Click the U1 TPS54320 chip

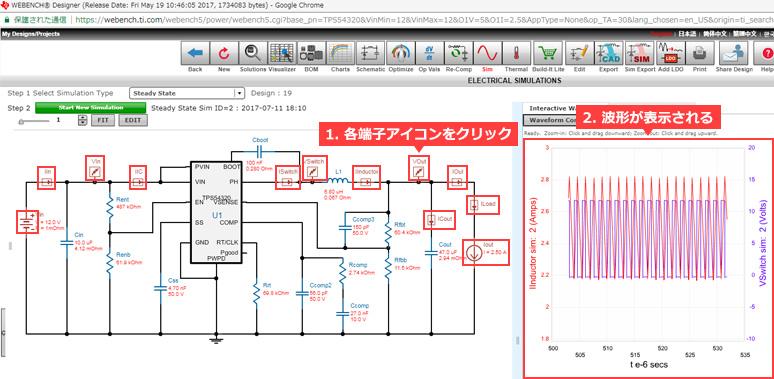[216, 212]
